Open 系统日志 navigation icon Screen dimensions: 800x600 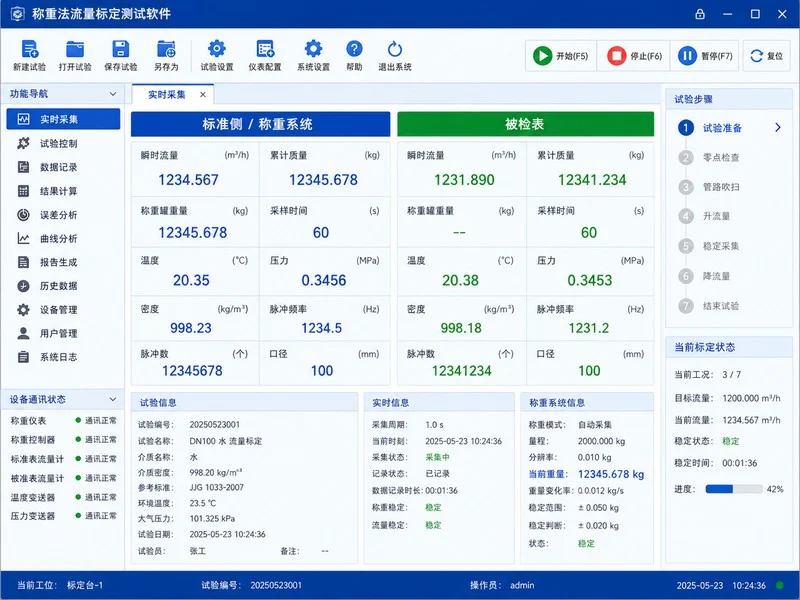click(23, 357)
